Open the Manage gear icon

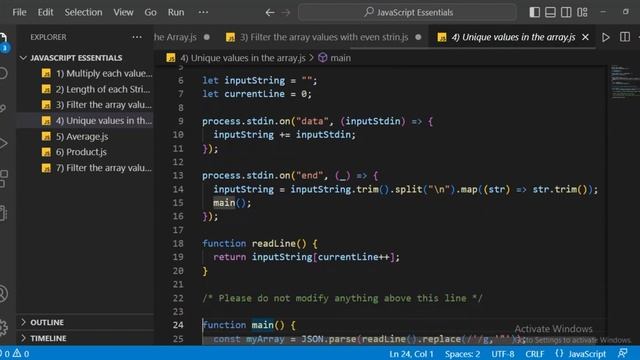tap(3, 327)
